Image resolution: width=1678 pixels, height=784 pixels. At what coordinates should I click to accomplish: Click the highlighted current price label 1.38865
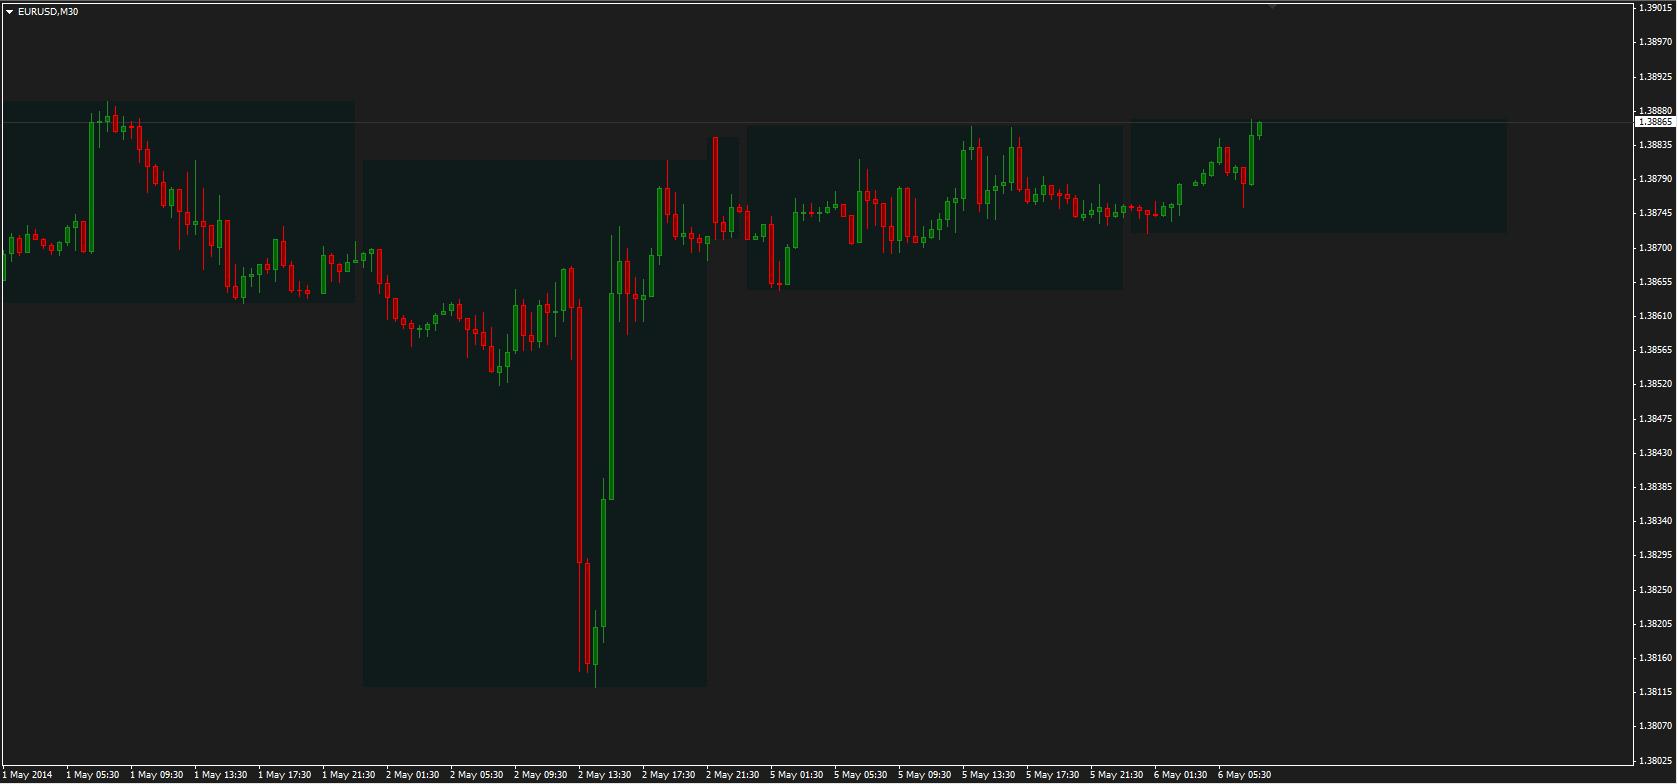[1654, 122]
